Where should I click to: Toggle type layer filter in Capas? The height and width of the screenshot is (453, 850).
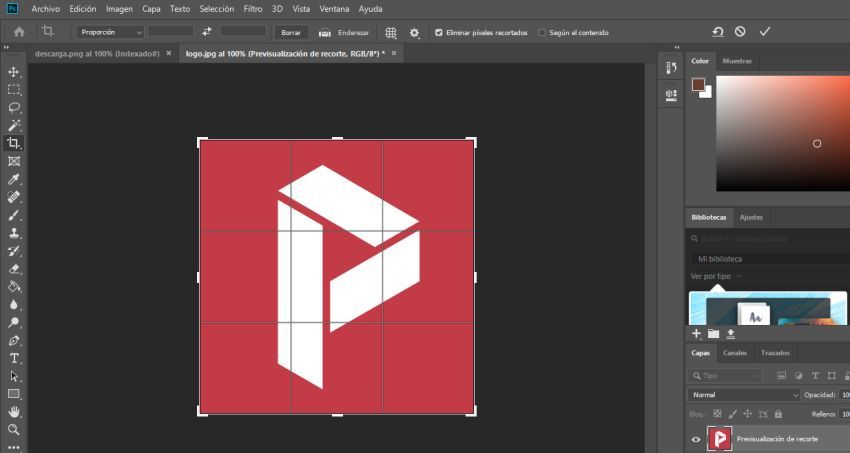(x=815, y=376)
